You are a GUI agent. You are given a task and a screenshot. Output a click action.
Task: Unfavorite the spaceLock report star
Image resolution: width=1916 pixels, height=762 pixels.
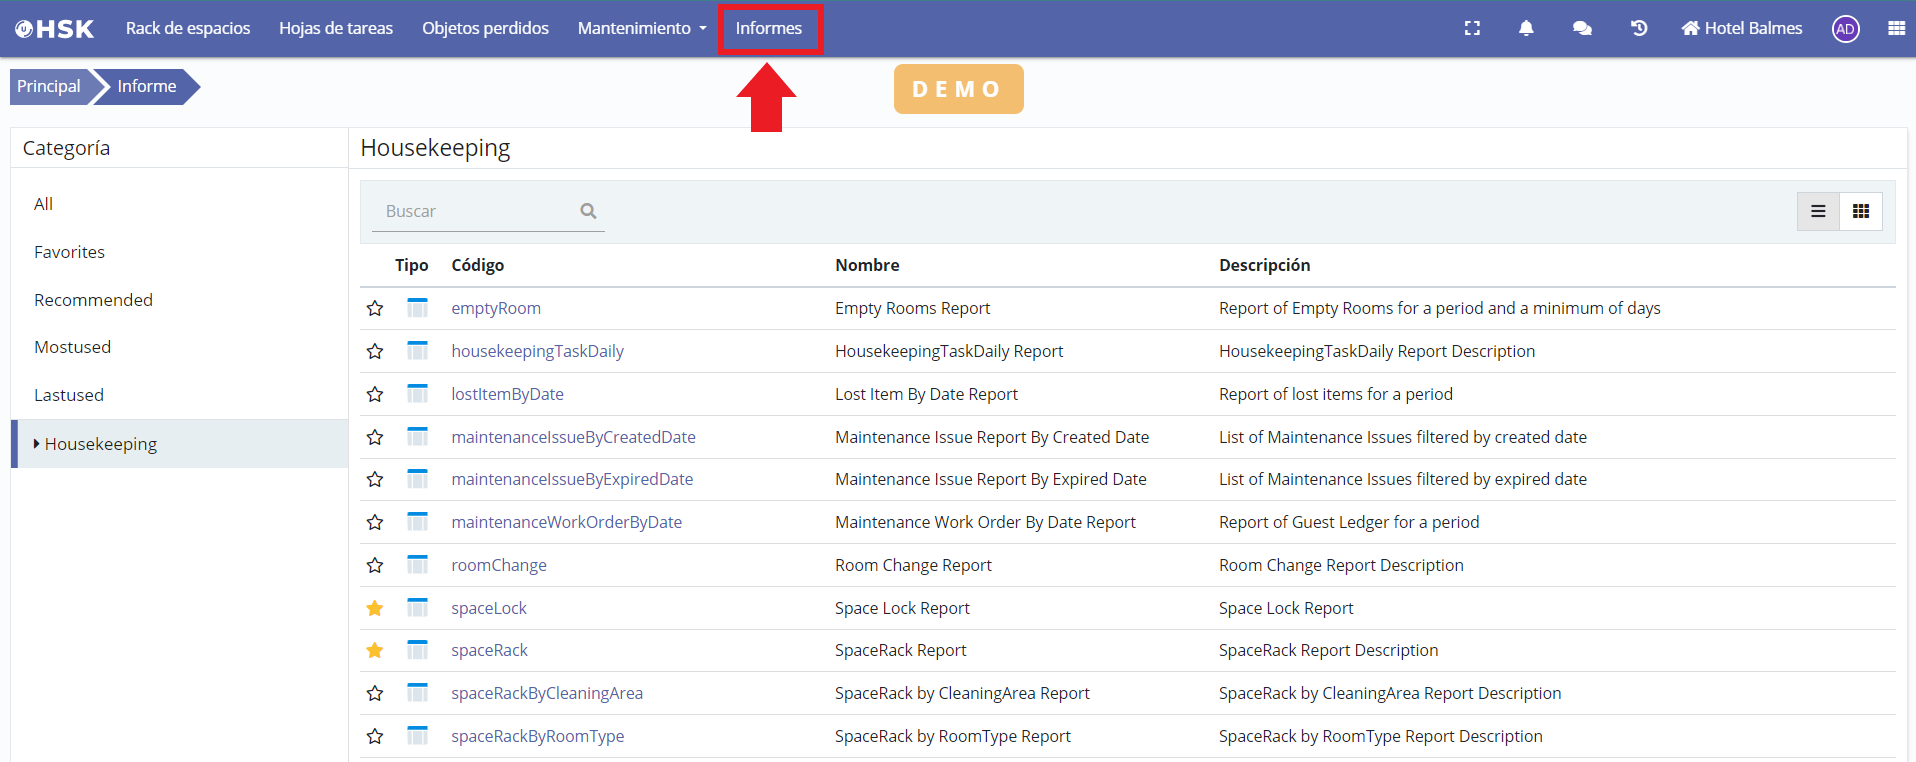coord(375,608)
